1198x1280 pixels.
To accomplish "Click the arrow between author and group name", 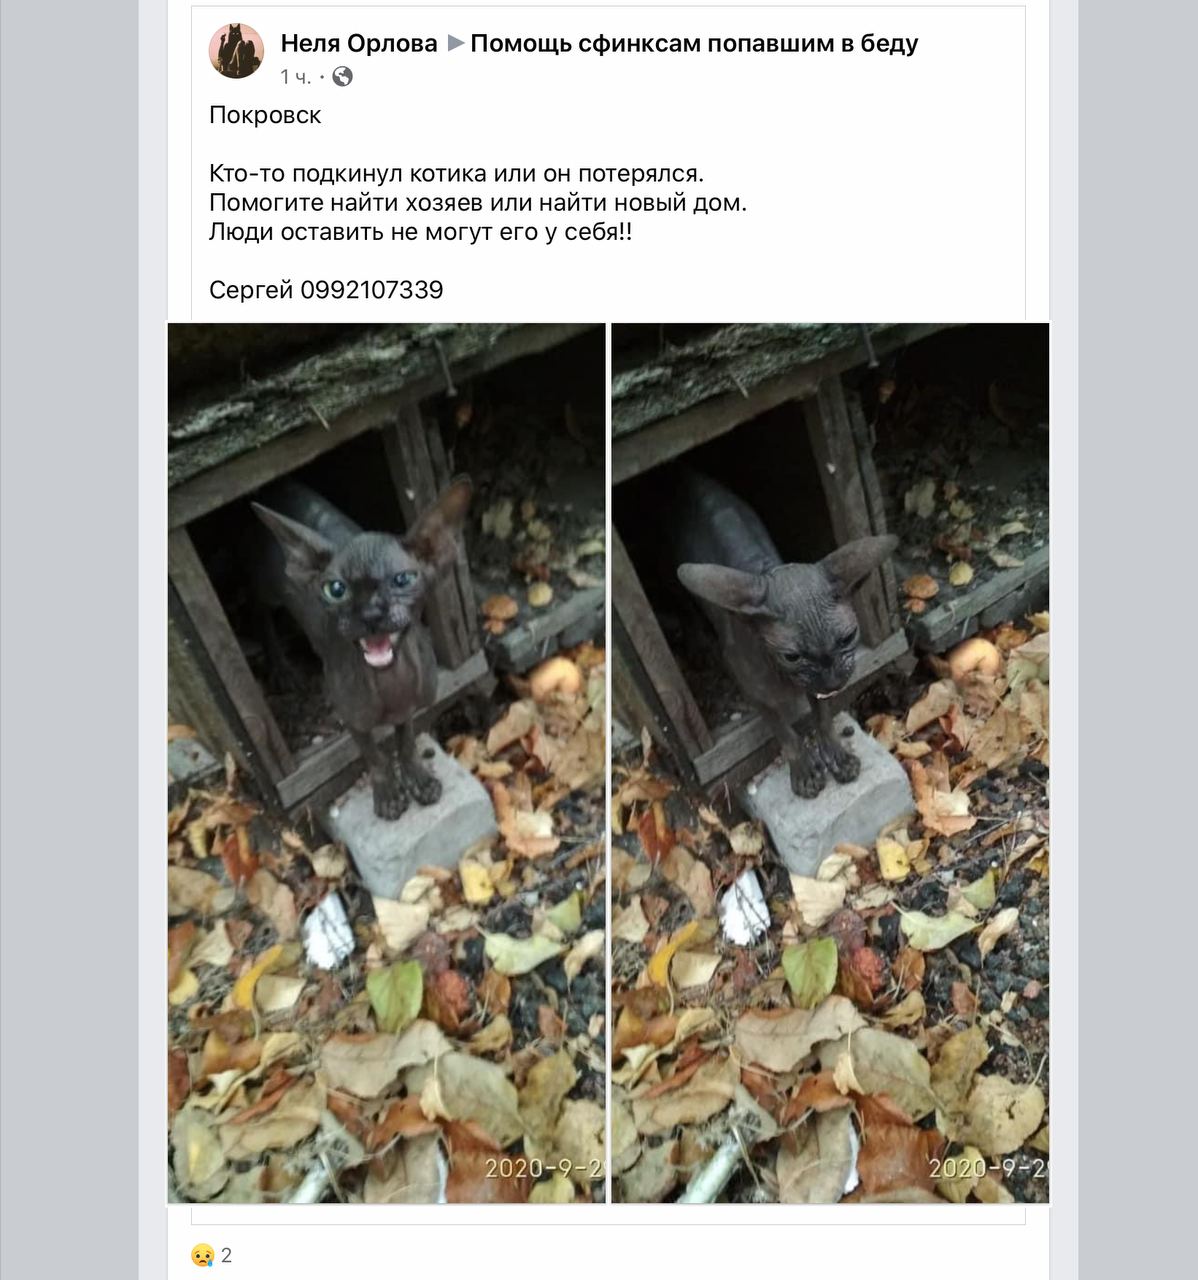I will click(455, 43).
